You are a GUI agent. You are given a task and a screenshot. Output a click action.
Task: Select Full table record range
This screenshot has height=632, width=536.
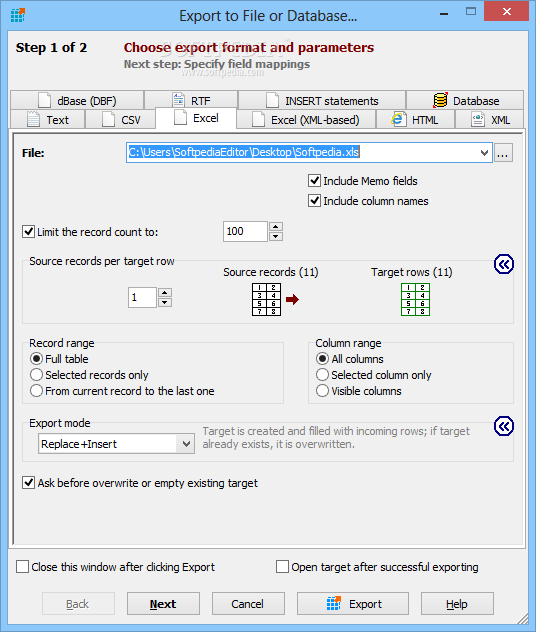[59, 359]
